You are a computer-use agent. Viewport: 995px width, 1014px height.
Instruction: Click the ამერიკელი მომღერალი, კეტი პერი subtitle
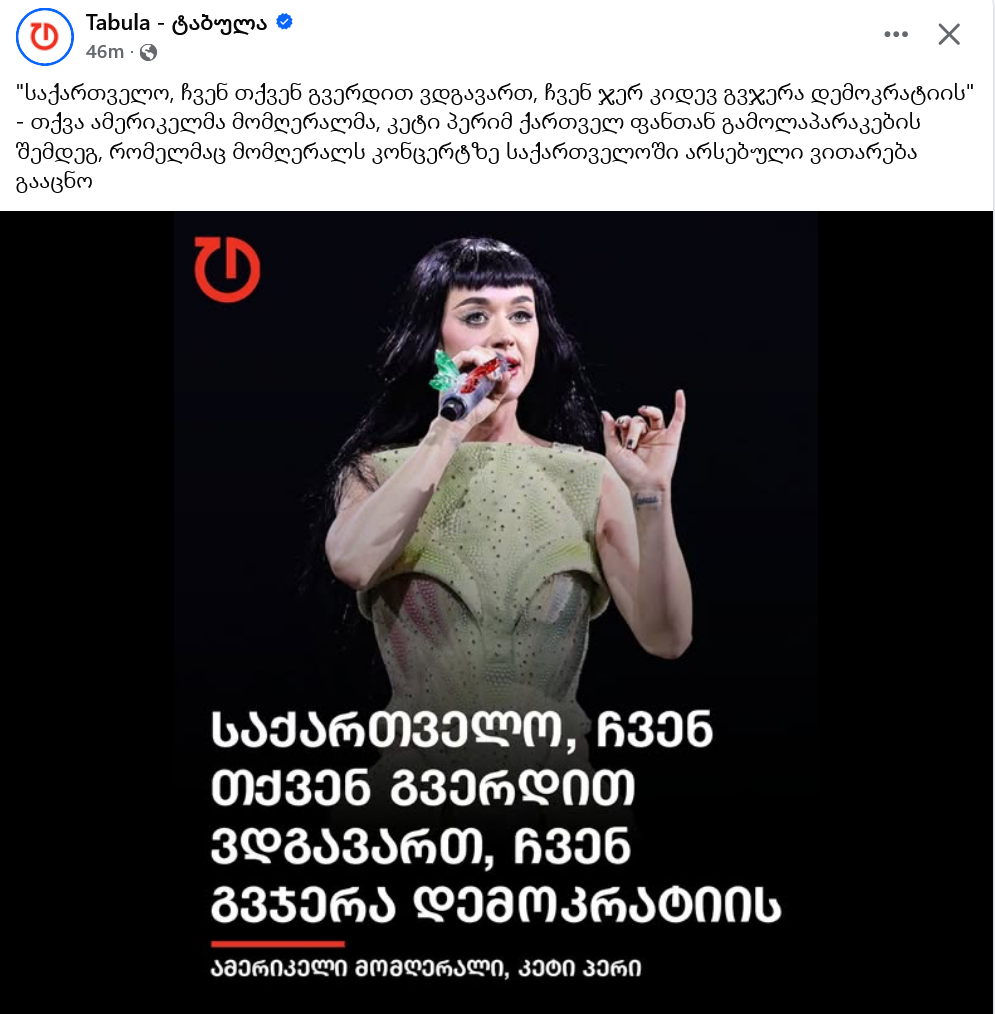tap(426, 968)
